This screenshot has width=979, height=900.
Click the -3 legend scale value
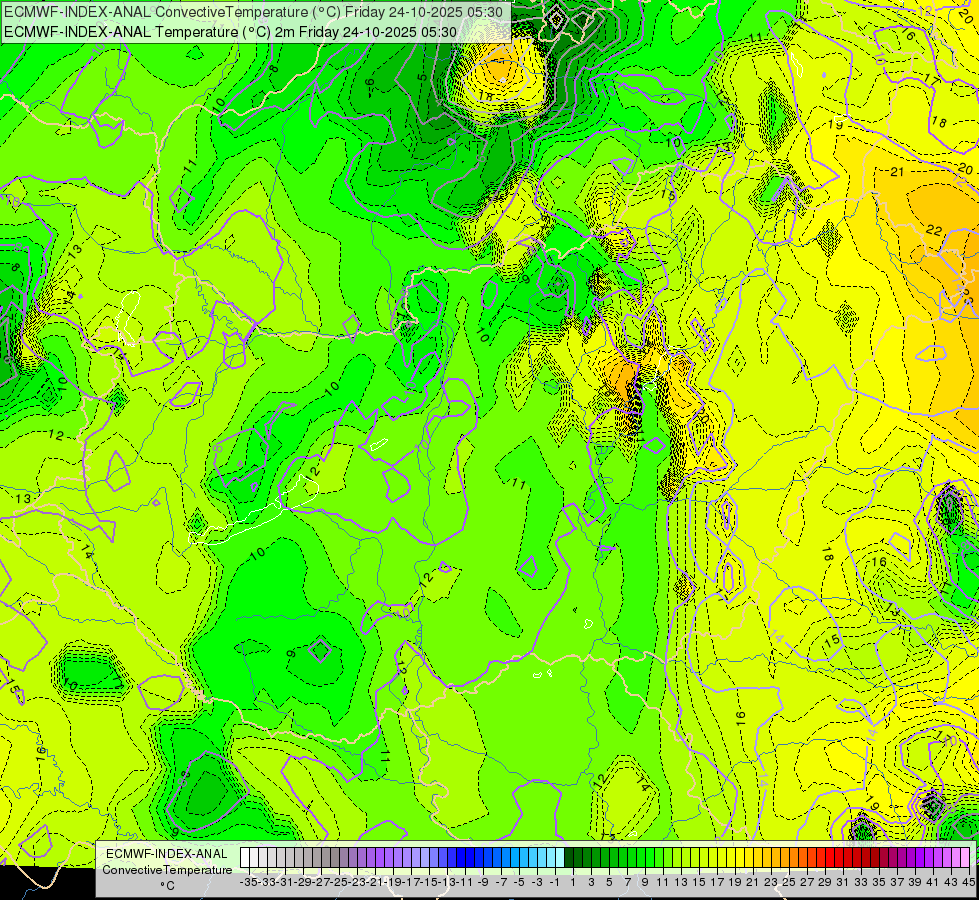point(538,882)
